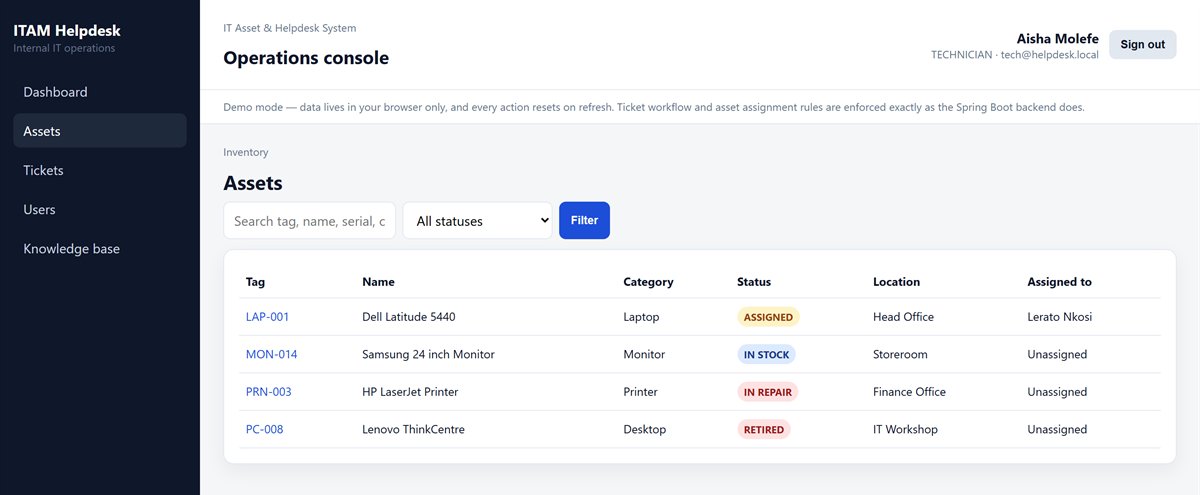Image resolution: width=1200 pixels, height=495 pixels.
Task: Click the Storeroom location cell
Action: [900, 354]
